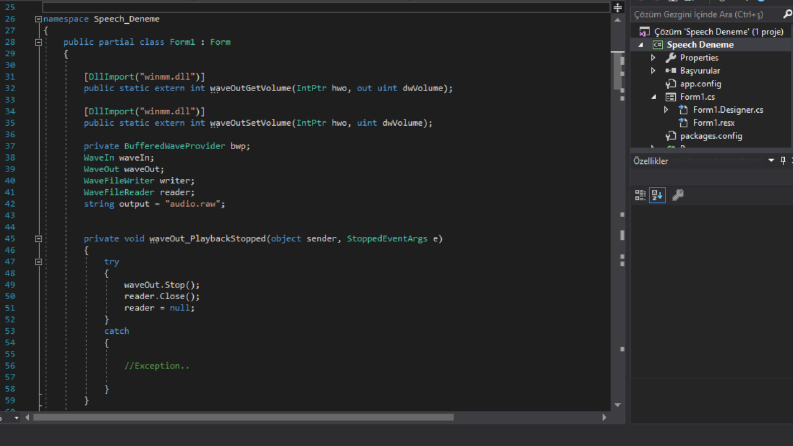The width and height of the screenshot is (793, 446).
Task: Collapse the try block outline
Action: 38,262
